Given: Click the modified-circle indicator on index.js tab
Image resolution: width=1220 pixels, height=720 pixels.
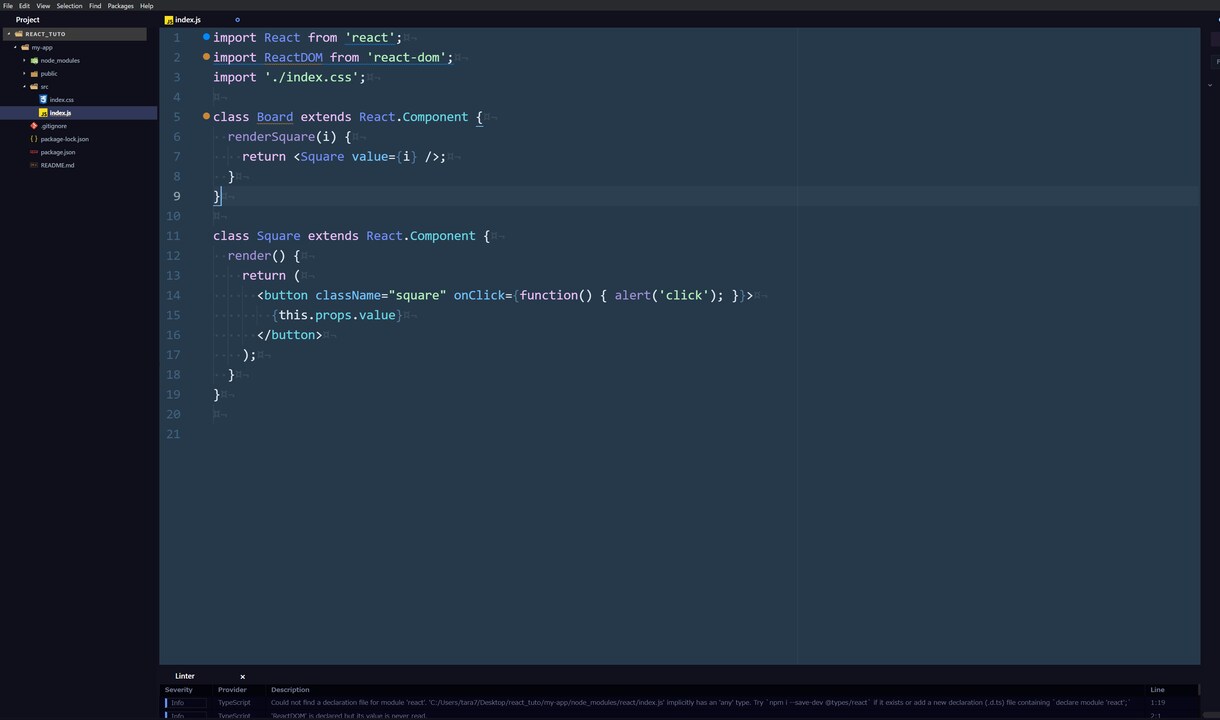Looking at the screenshot, I should (237, 20).
